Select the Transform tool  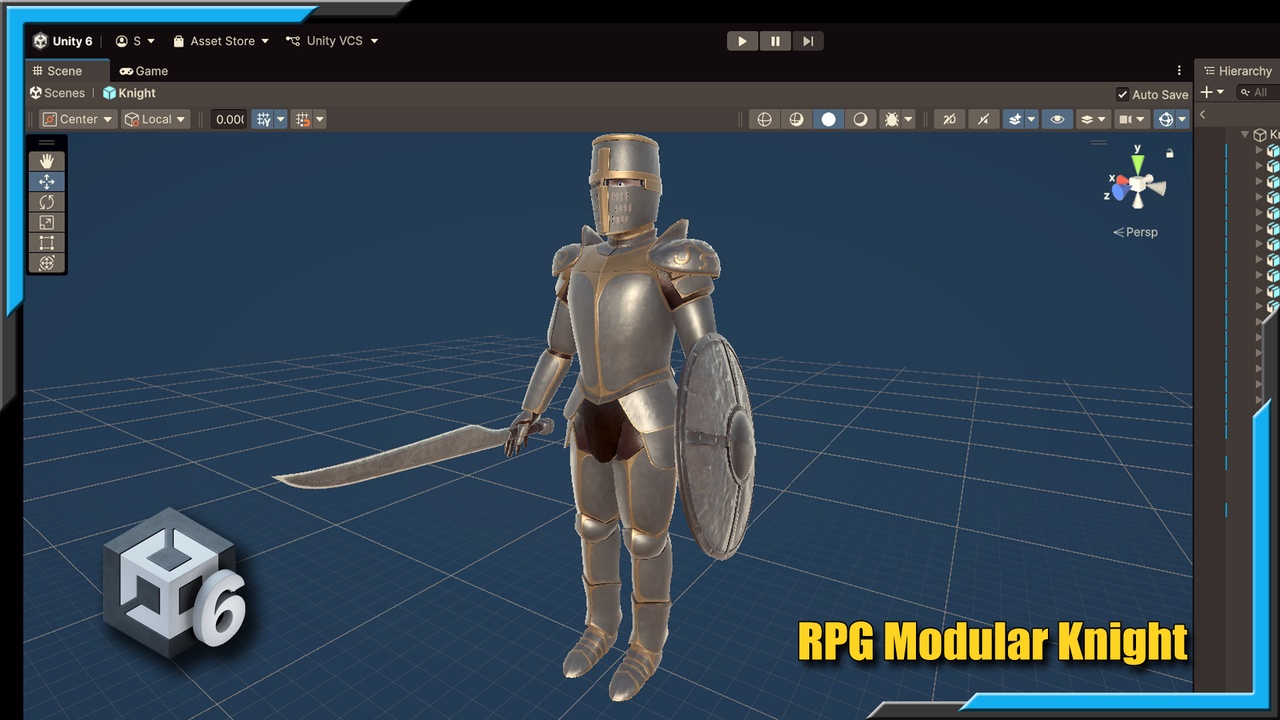pos(46,263)
